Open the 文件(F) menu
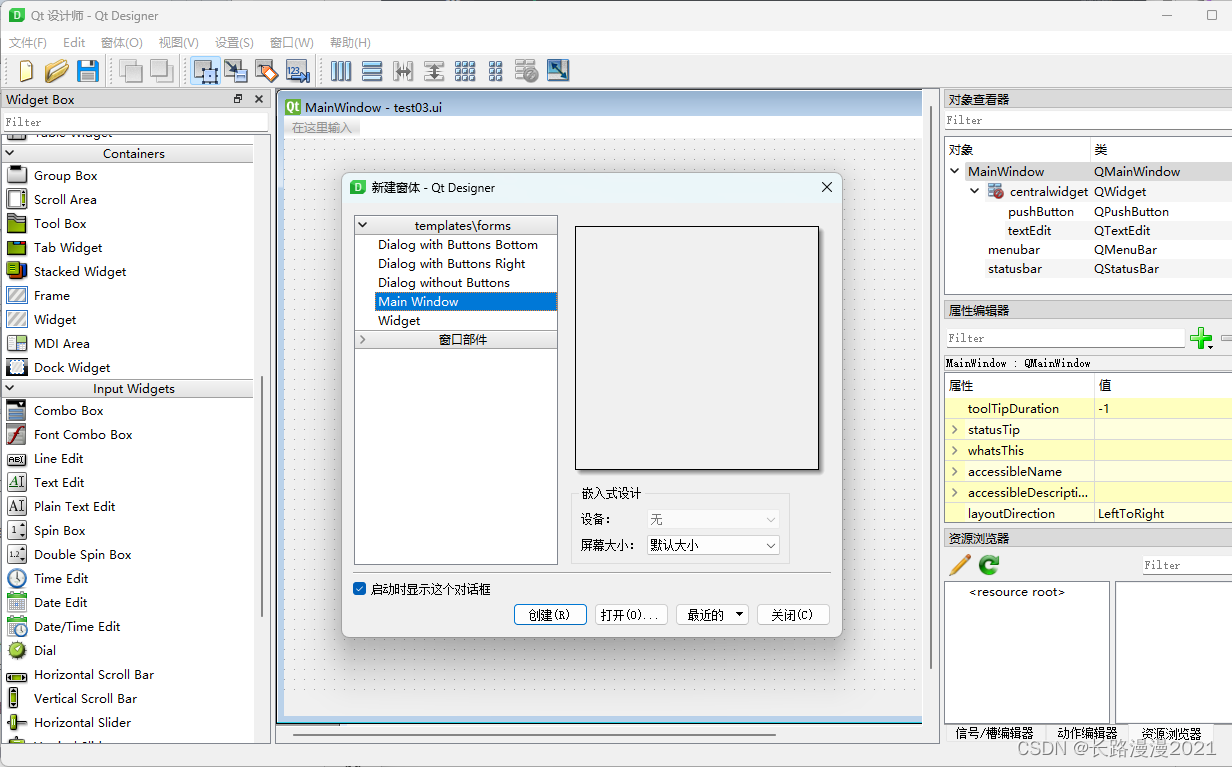The image size is (1232, 767). coord(28,43)
